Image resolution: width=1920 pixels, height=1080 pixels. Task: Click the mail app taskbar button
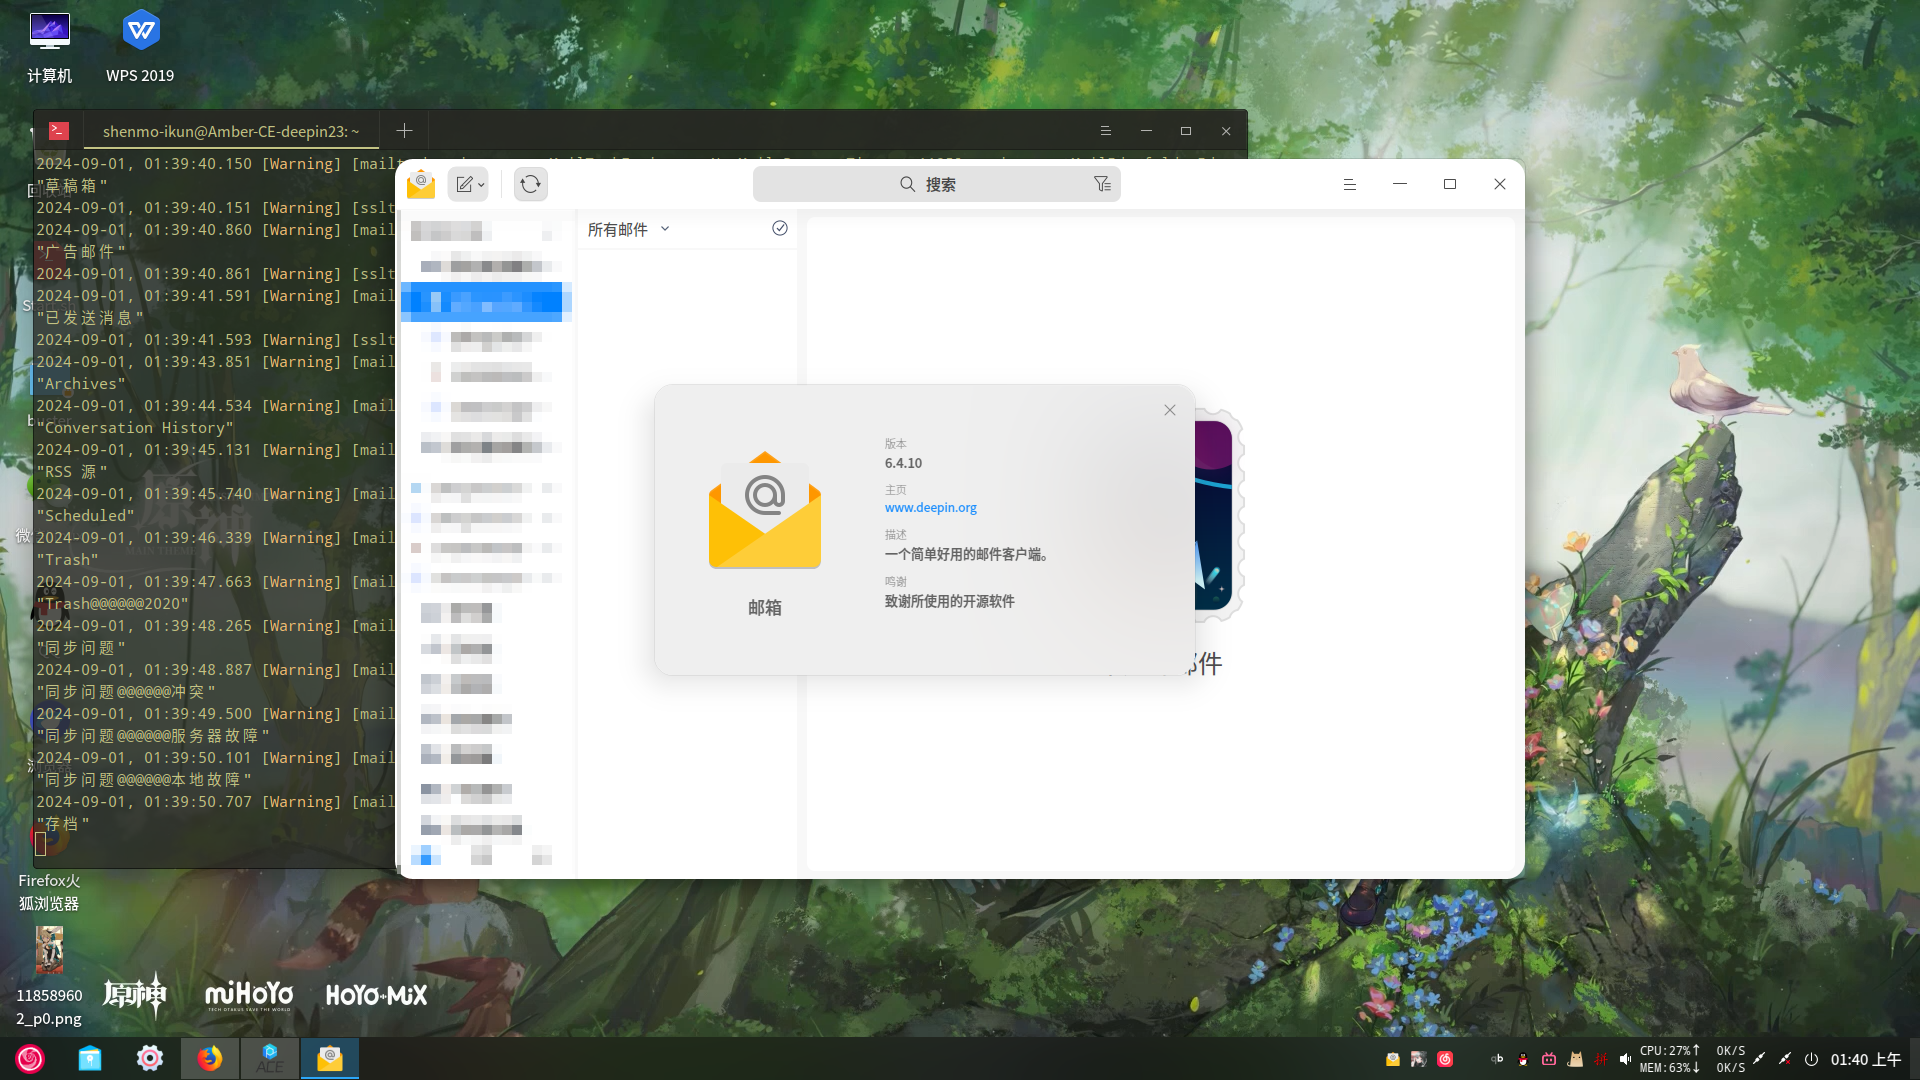point(330,1058)
